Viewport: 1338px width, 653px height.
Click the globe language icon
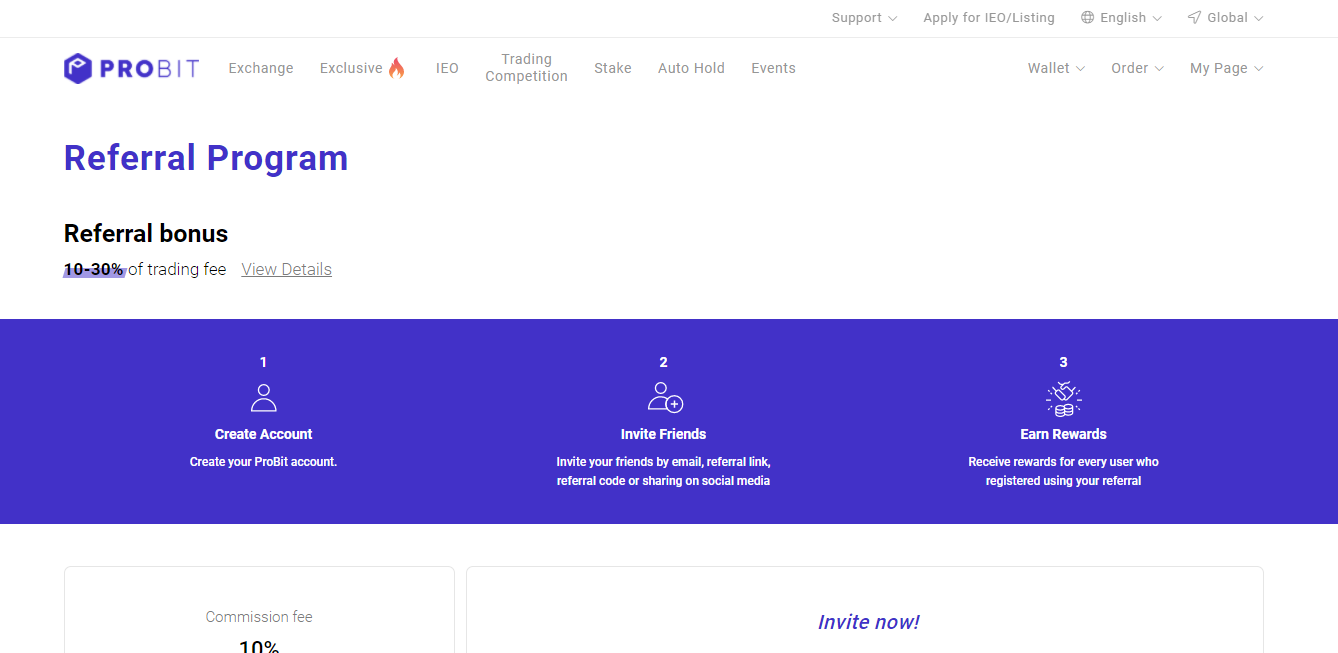(x=1088, y=18)
